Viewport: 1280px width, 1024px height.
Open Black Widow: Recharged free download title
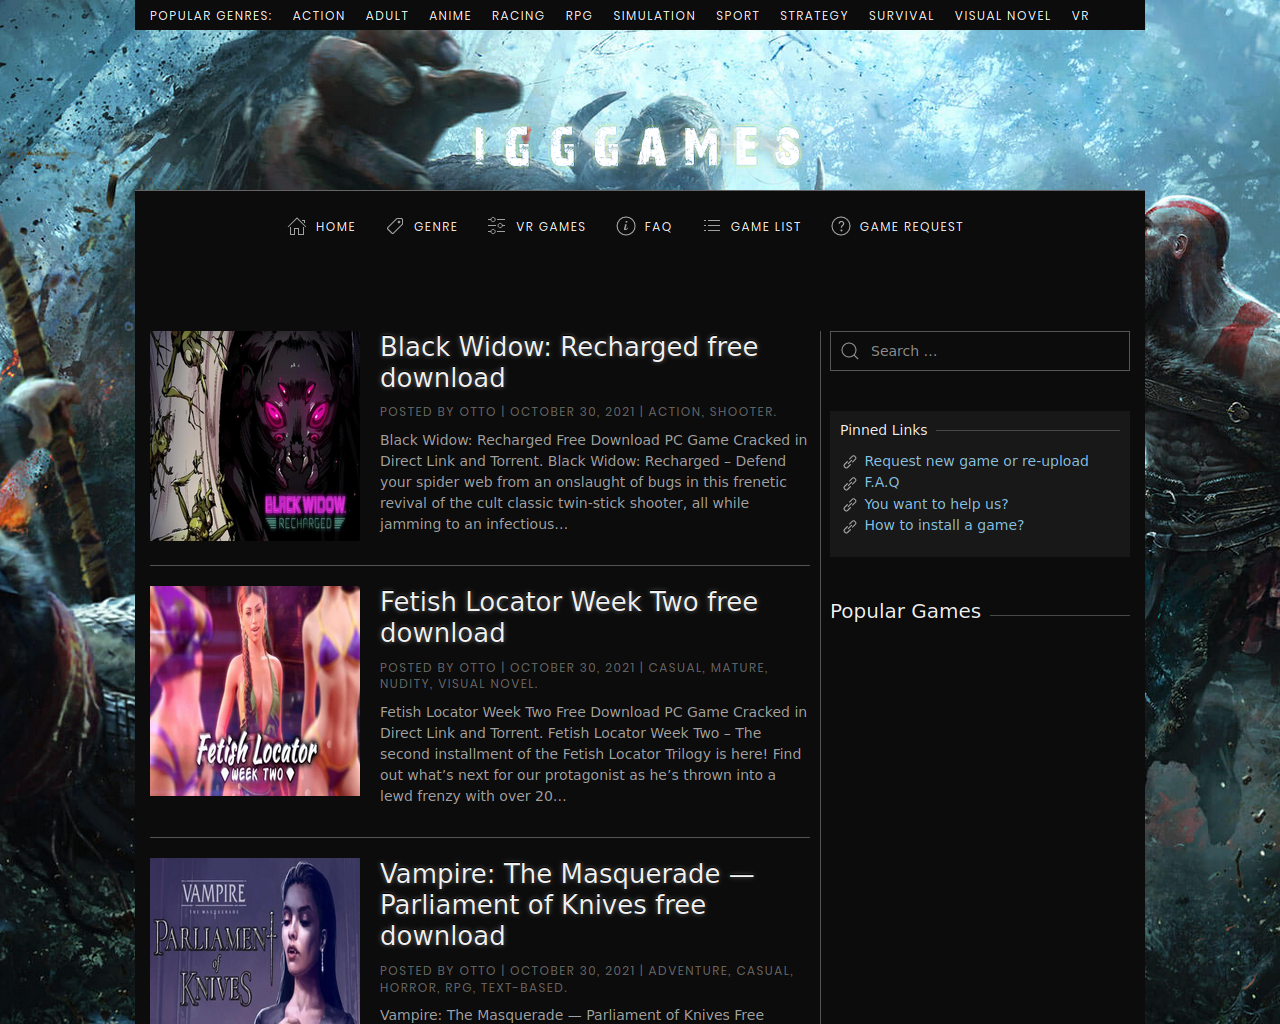click(569, 362)
